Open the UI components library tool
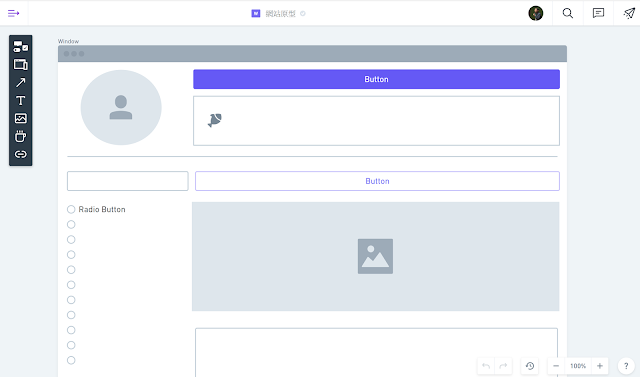This screenshot has height=377, width=640. (x=20, y=47)
